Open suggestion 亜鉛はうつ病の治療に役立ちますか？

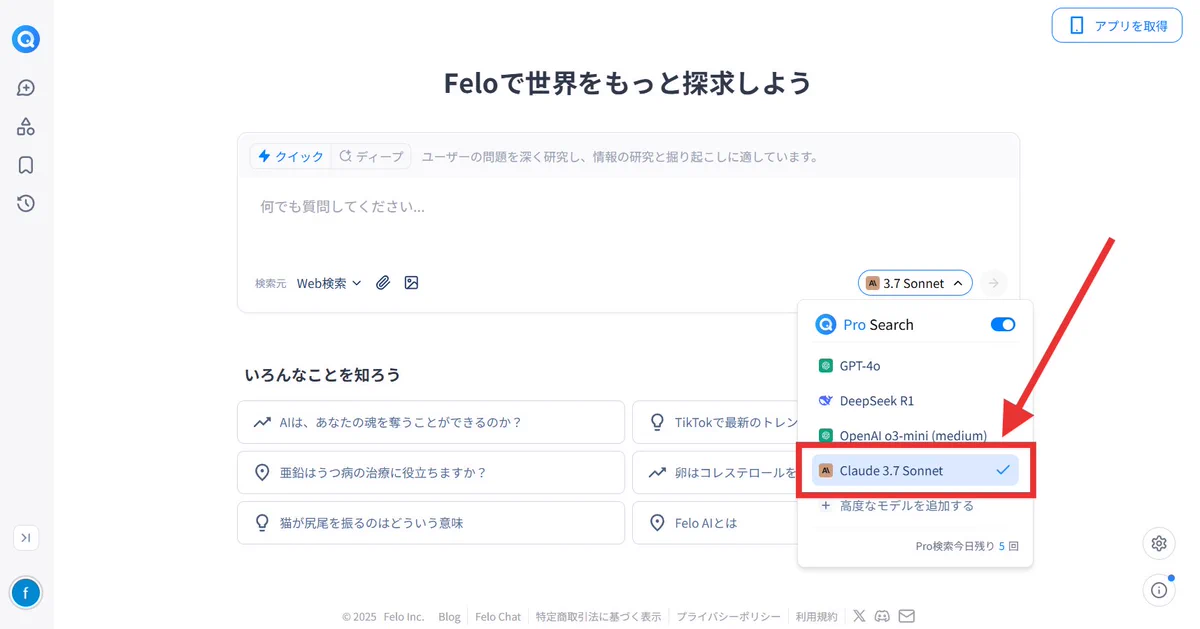coord(431,472)
